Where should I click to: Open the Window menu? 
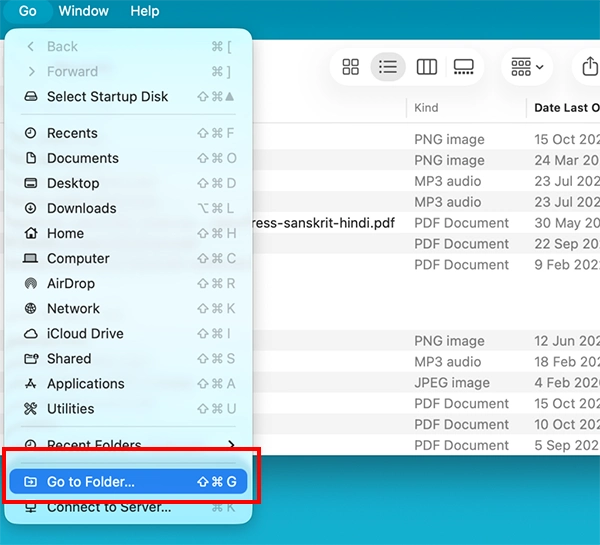83,11
